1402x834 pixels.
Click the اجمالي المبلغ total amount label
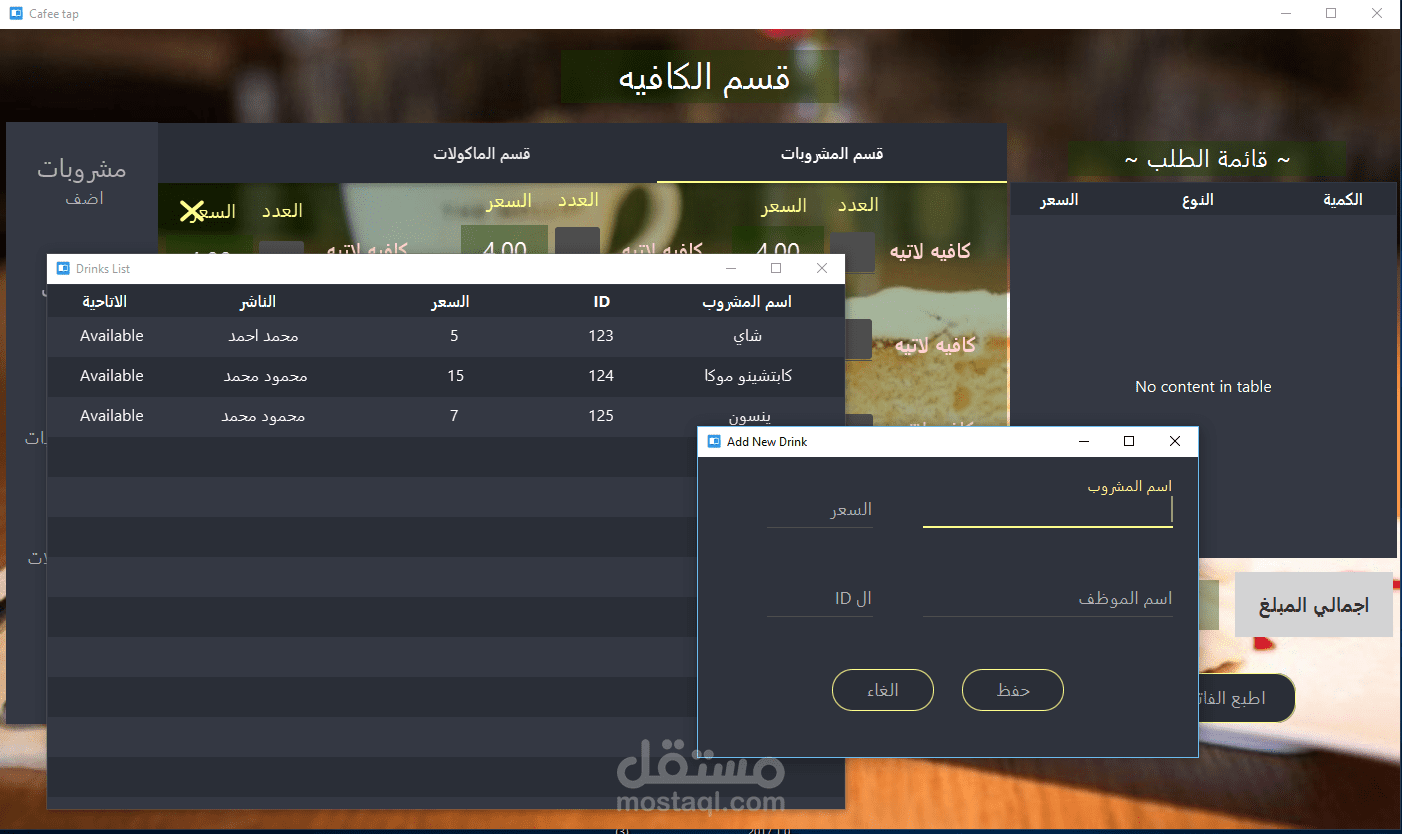pyautogui.click(x=1313, y=604)
